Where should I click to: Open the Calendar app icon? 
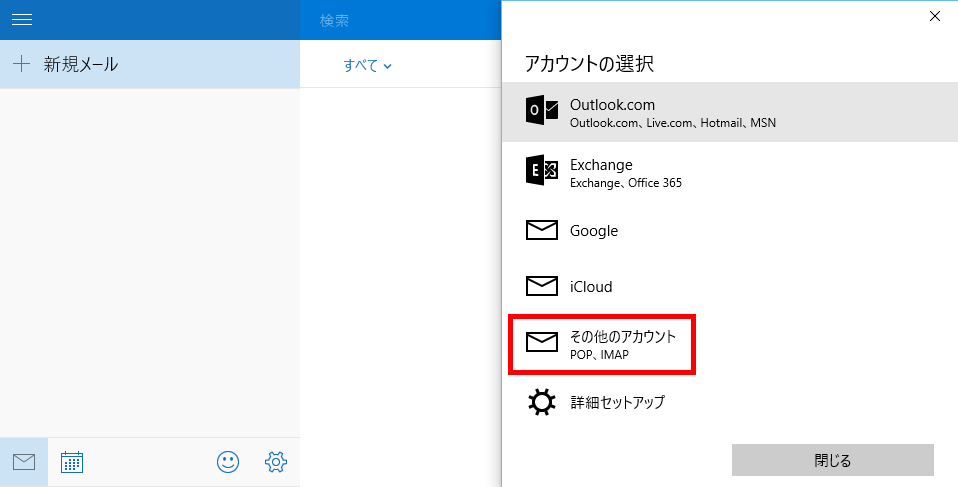click(x=72, y=463)
